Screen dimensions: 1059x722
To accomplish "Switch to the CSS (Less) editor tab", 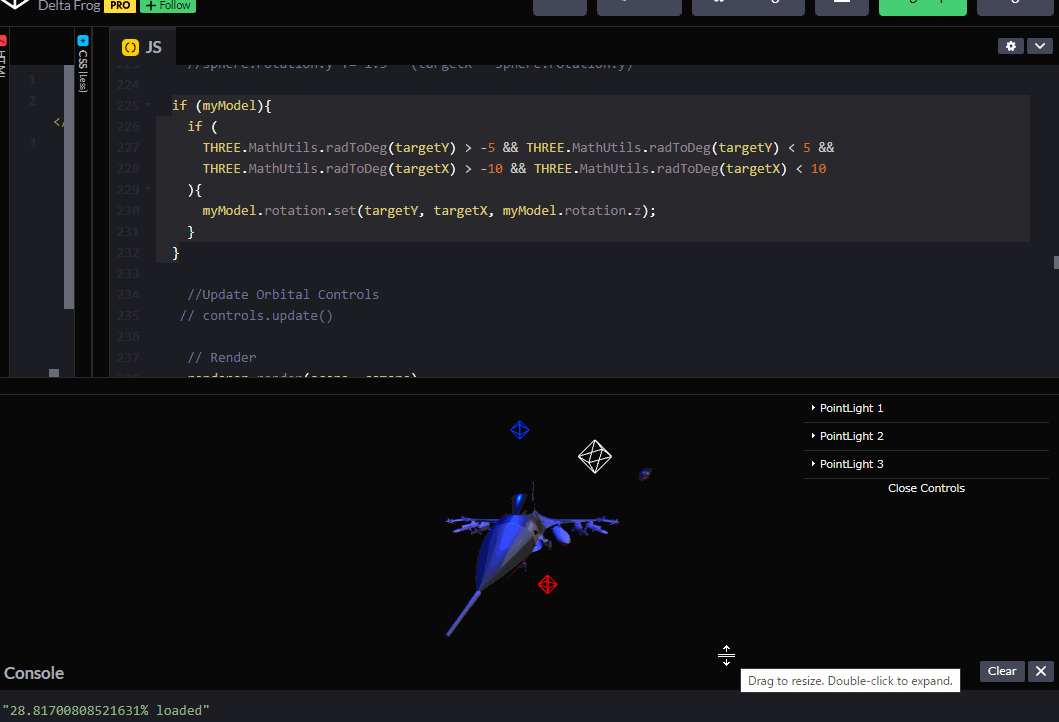I will point(83,64).
